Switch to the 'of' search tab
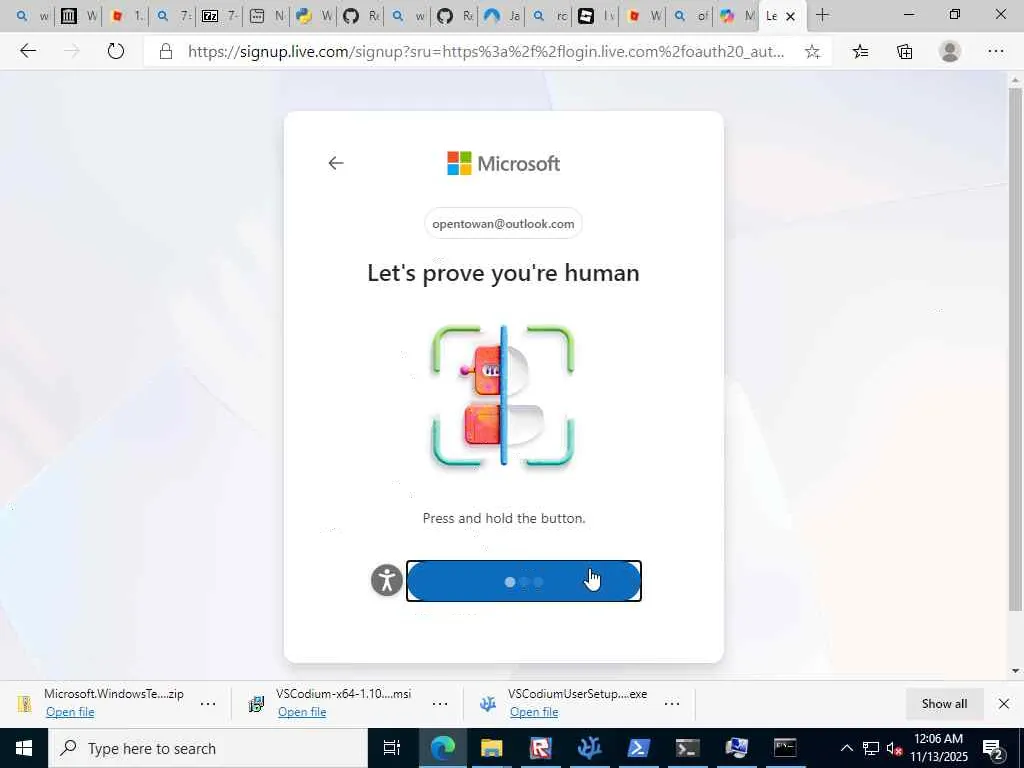 (x=689, y=16)
